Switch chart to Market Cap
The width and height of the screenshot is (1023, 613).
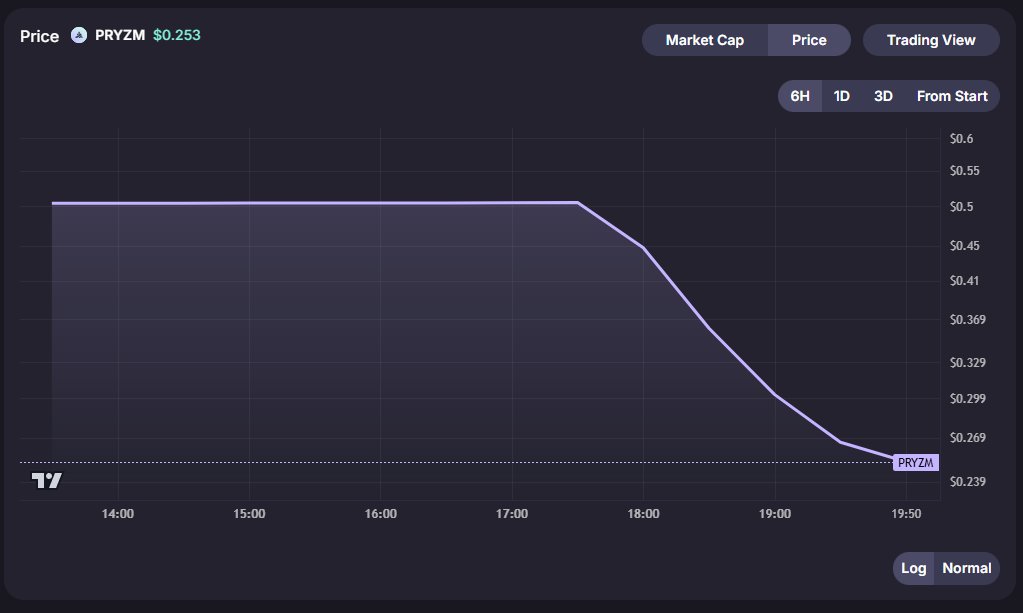[x=705, y=40]
